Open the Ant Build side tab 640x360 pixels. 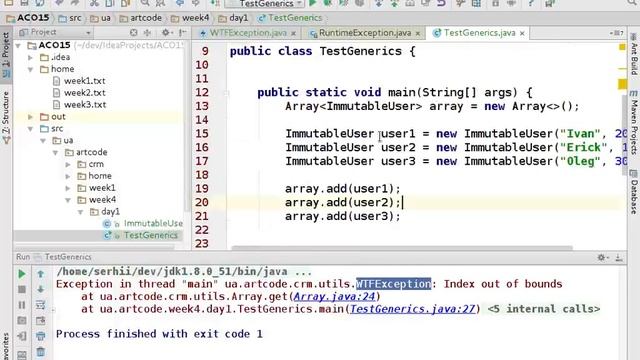point(633,54)
